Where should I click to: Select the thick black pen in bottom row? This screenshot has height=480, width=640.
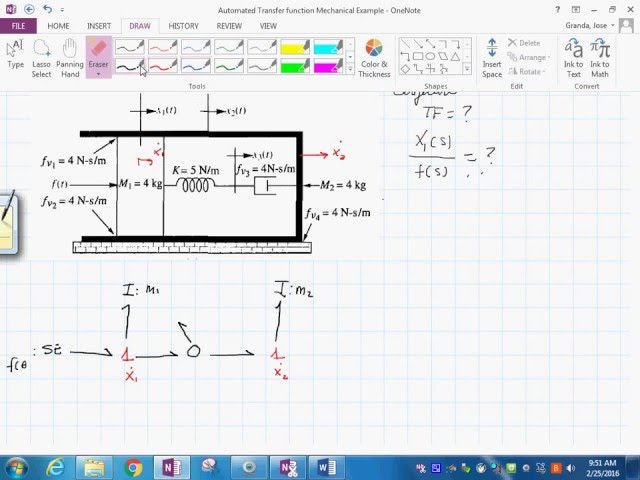point(129,66)
